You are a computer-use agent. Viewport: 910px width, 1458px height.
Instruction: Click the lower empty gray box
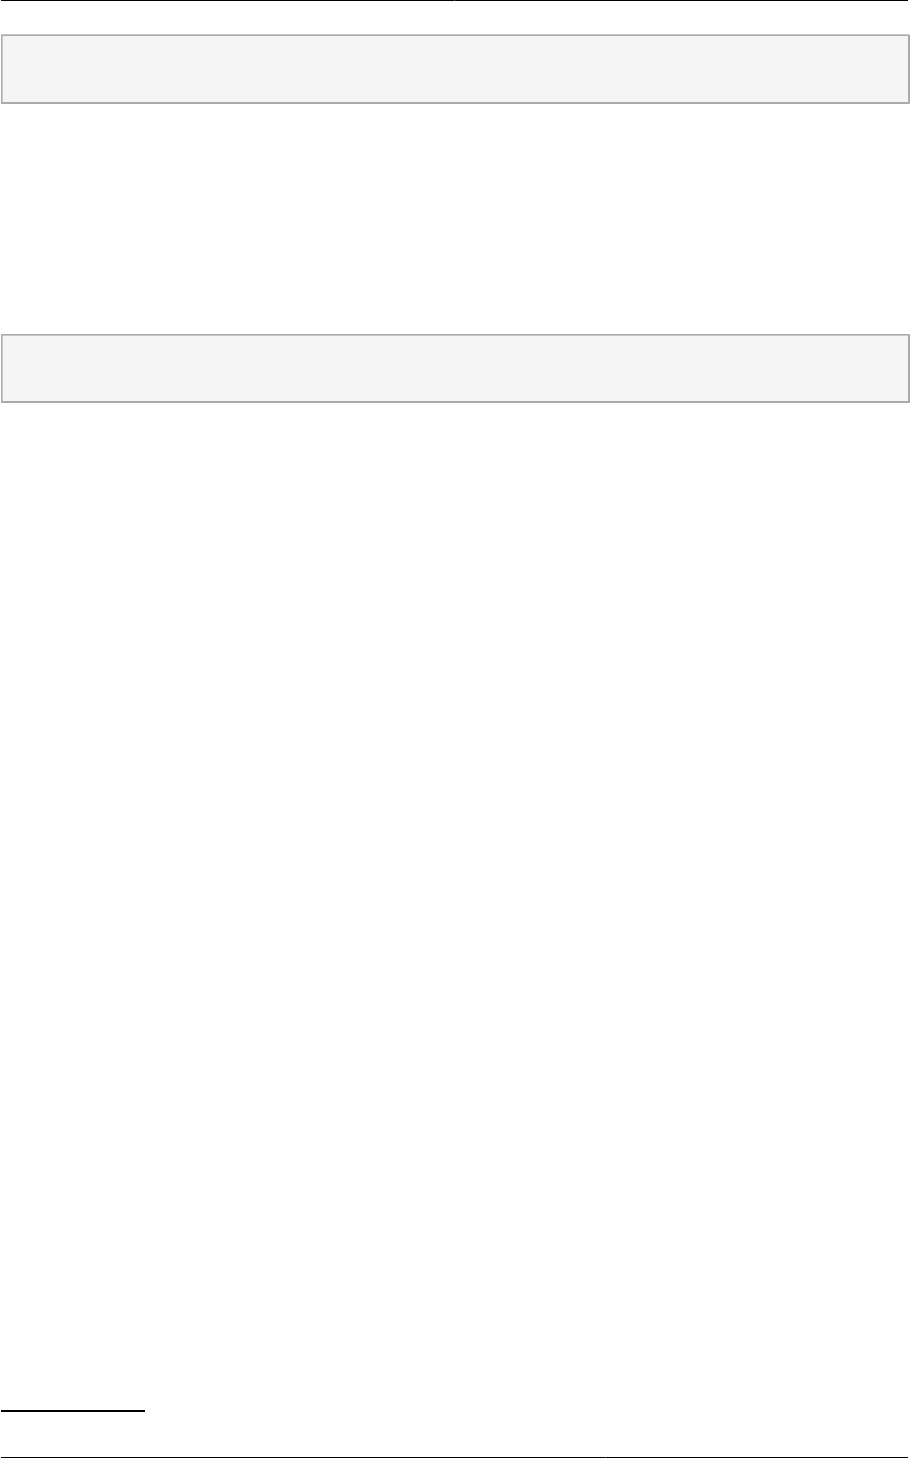[x=455, y=369]
